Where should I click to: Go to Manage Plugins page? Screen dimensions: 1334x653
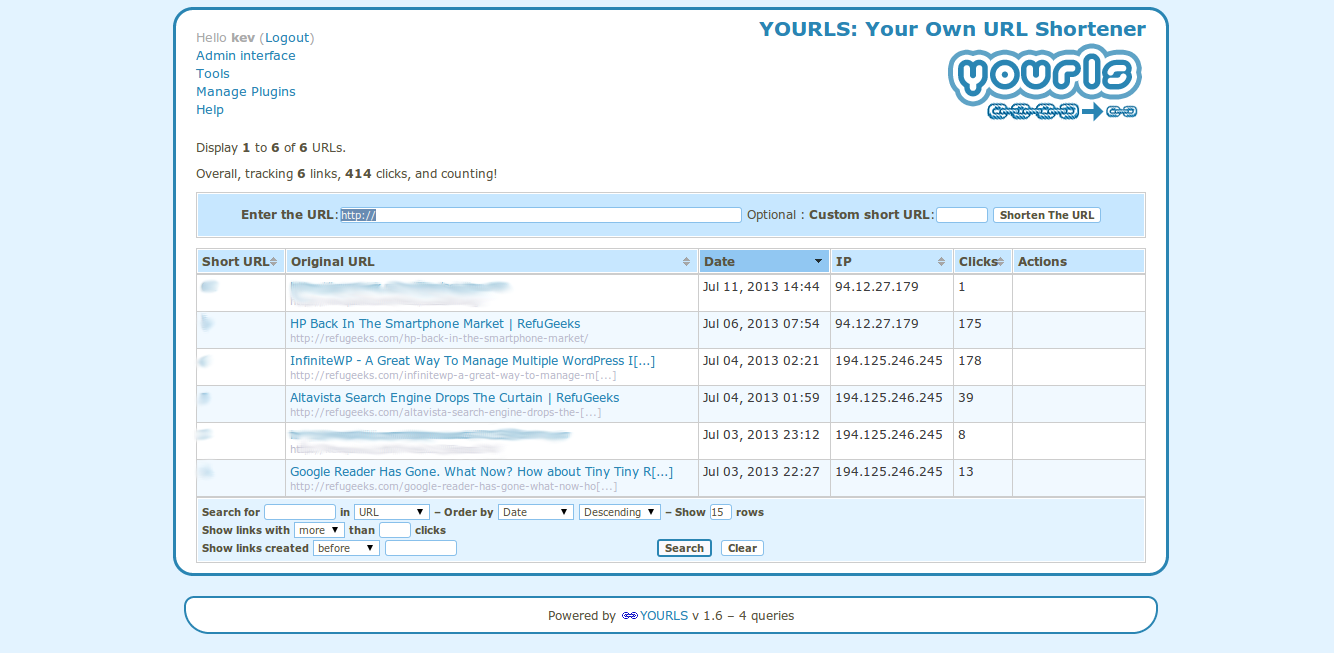pos(246,92)
